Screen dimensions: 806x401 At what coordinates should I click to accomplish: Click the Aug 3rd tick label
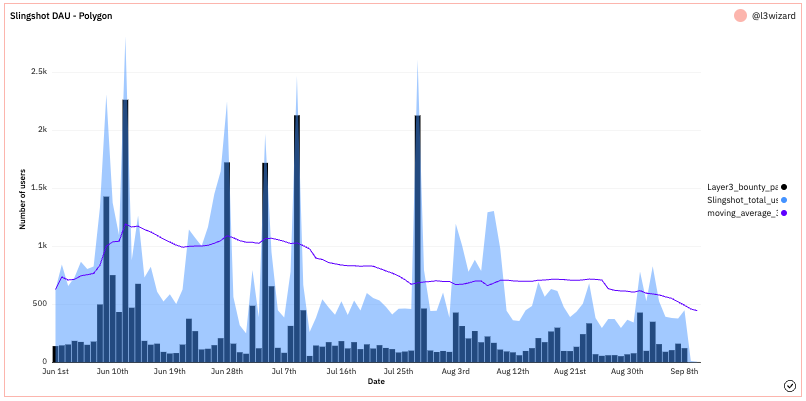click(x=455, y=371)
